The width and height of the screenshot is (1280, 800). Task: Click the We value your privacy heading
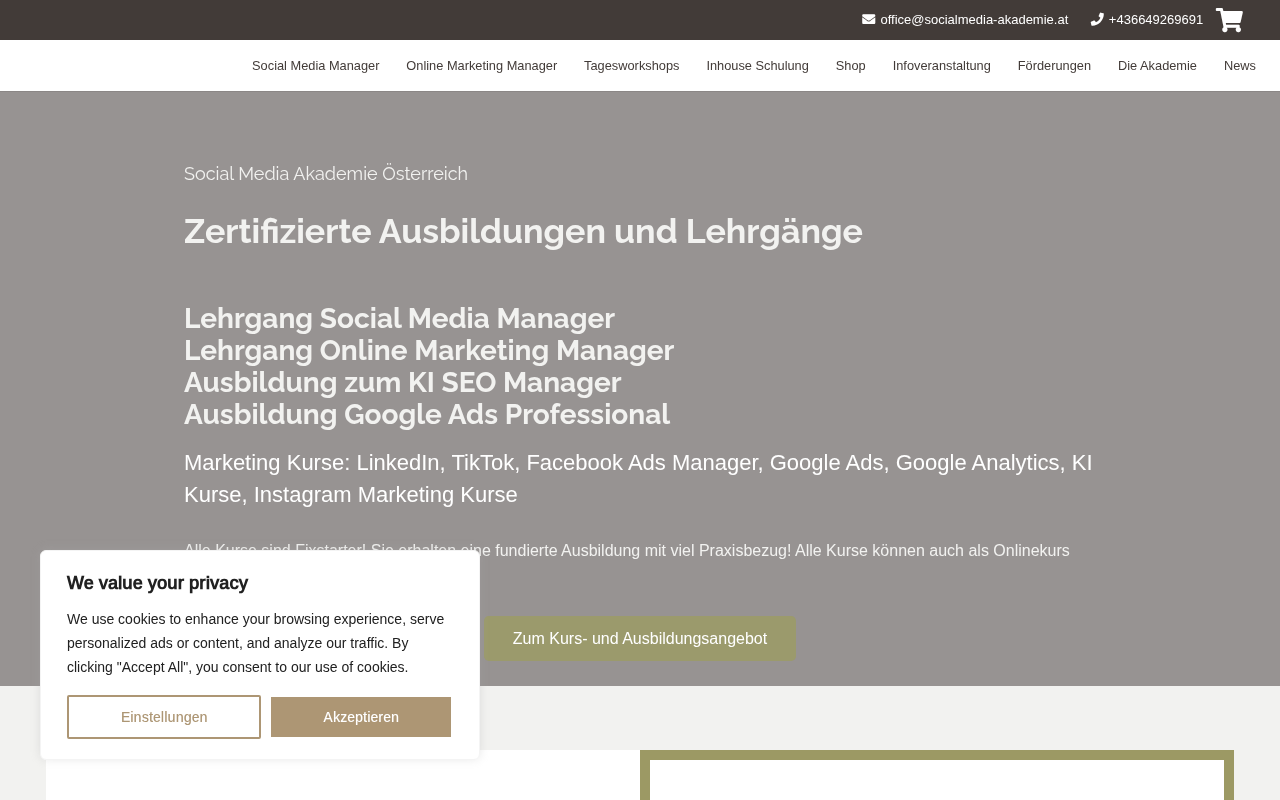(157, 583)
